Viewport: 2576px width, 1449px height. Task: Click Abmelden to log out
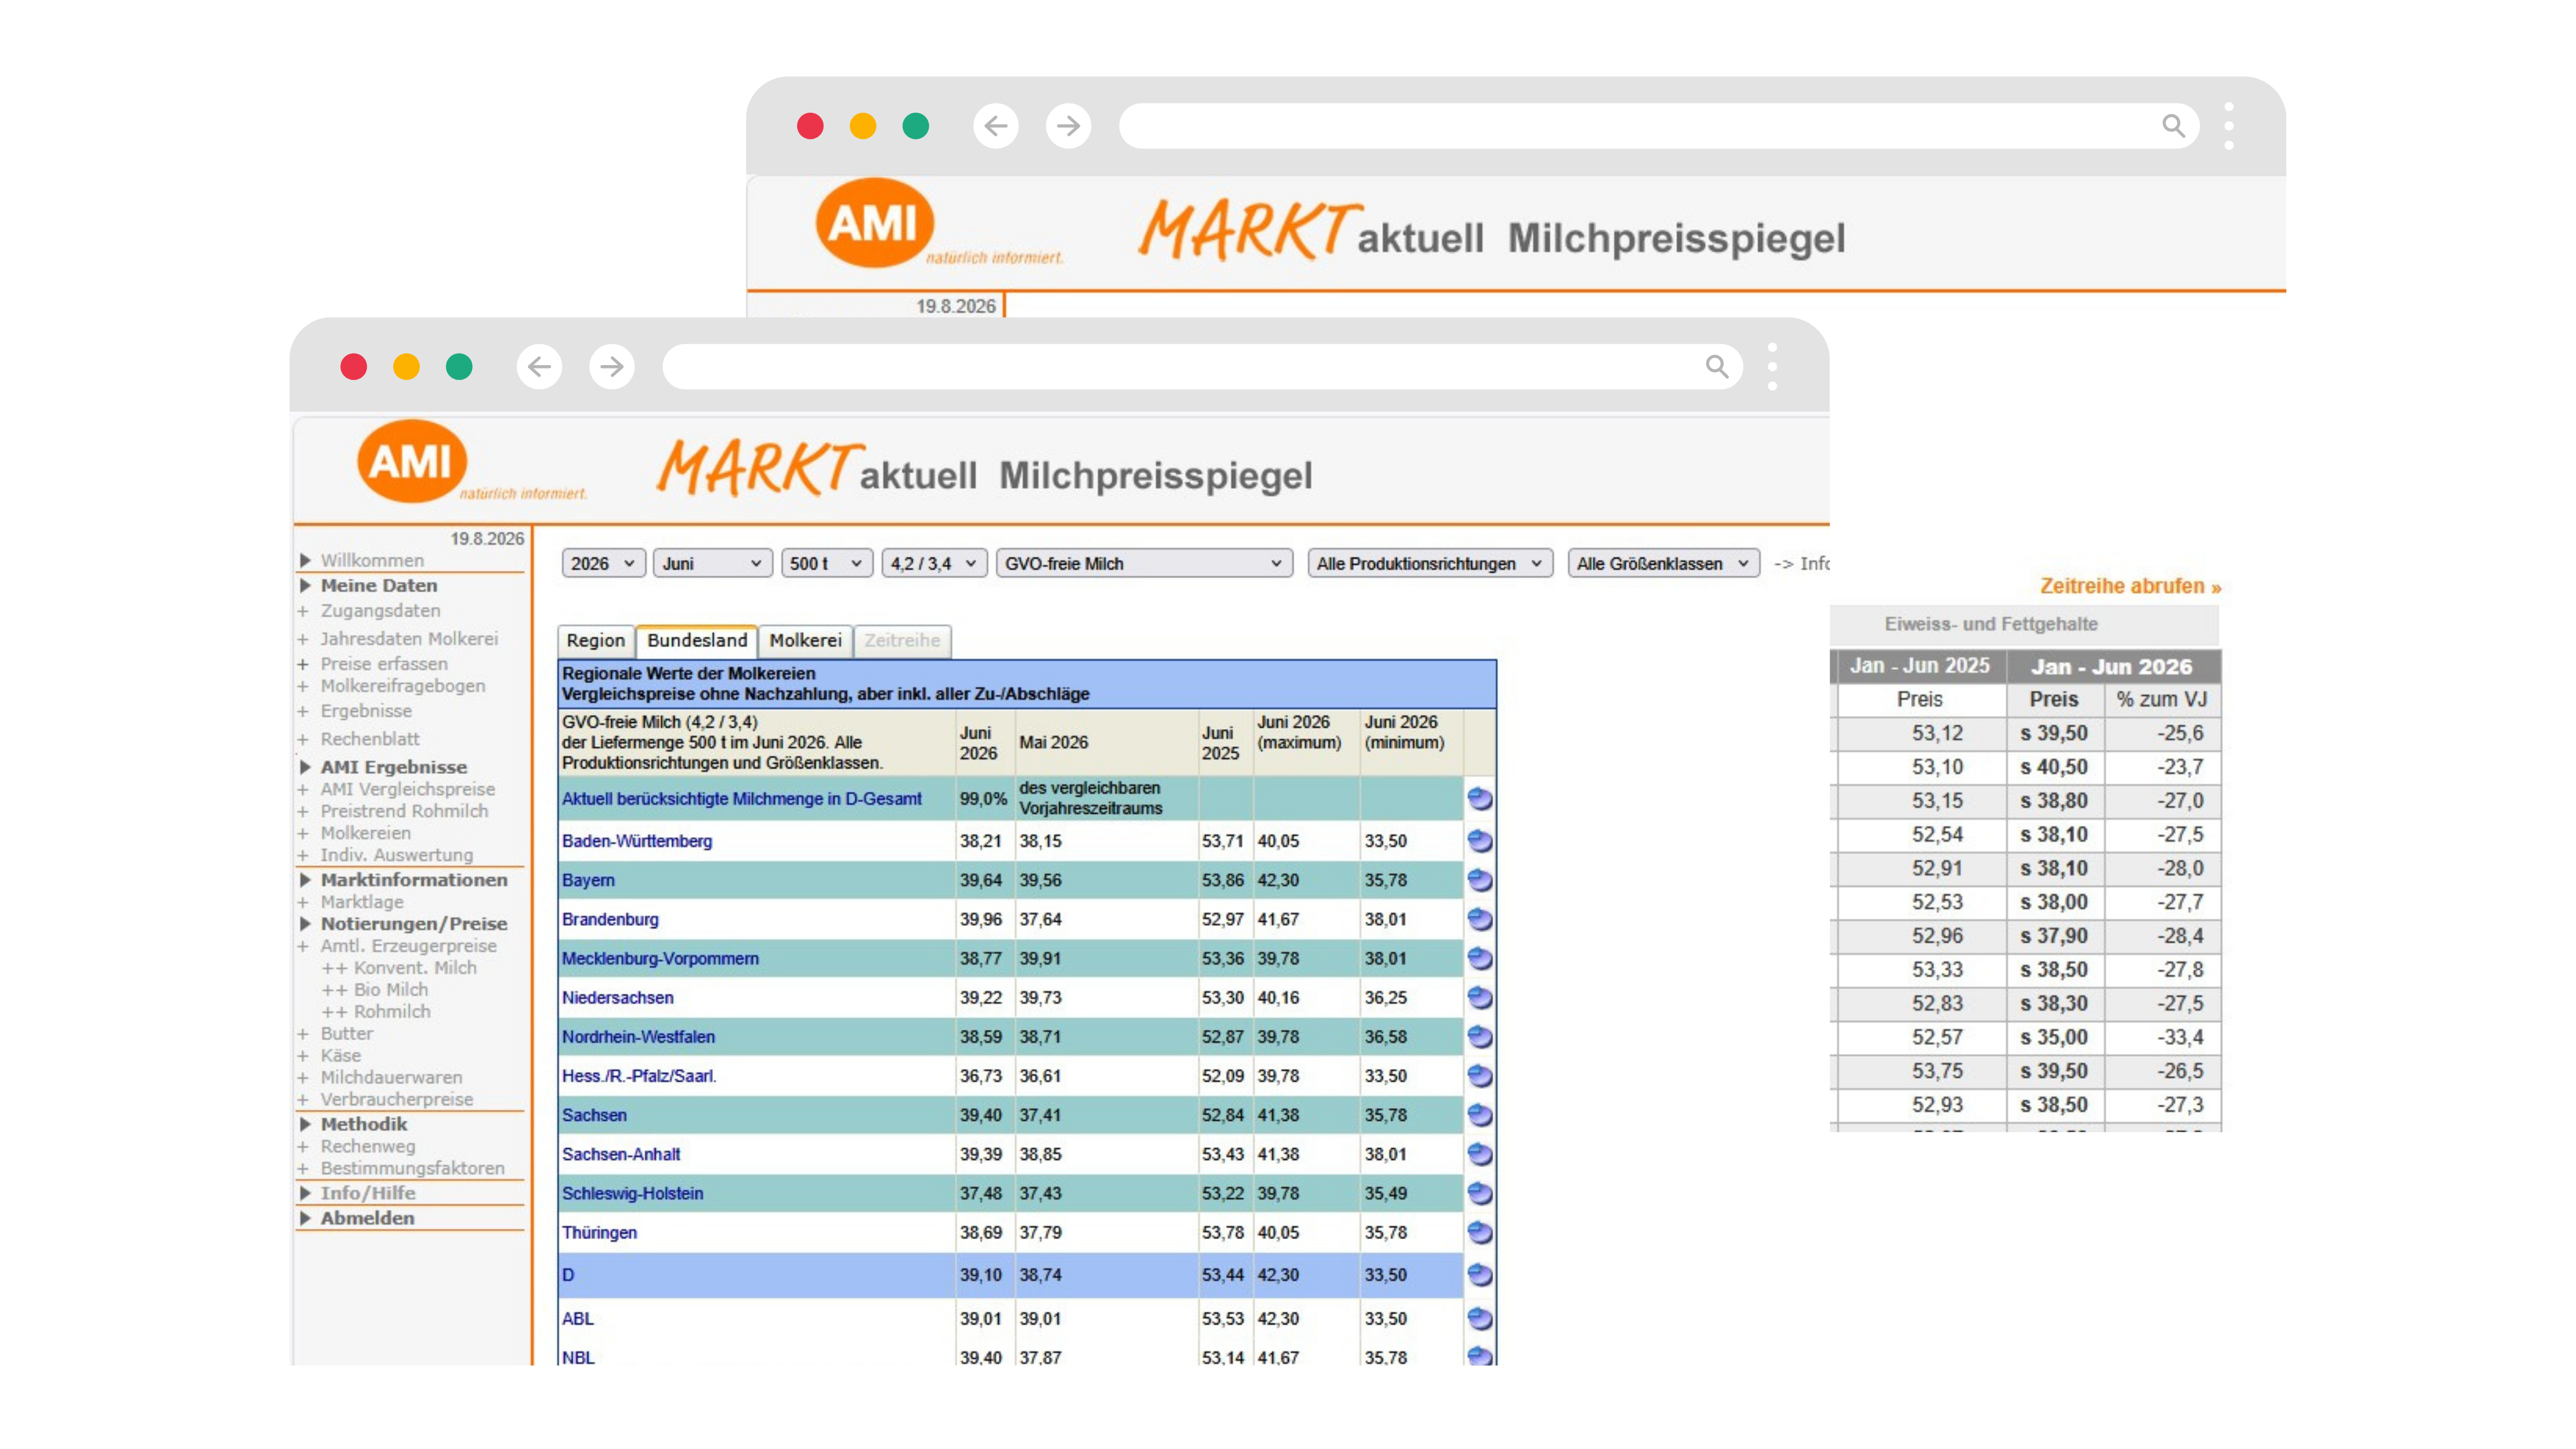coord(367,1218)
